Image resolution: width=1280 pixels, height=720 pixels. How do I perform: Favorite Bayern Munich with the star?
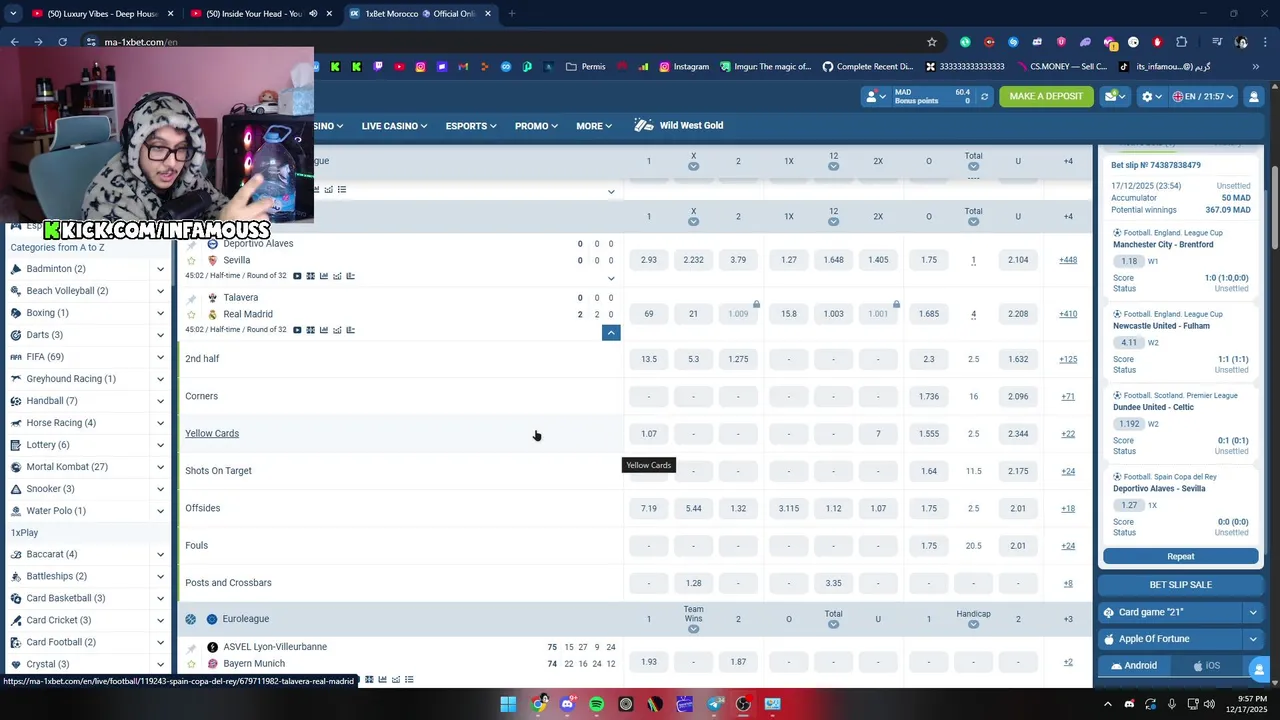tap(191, 663)
